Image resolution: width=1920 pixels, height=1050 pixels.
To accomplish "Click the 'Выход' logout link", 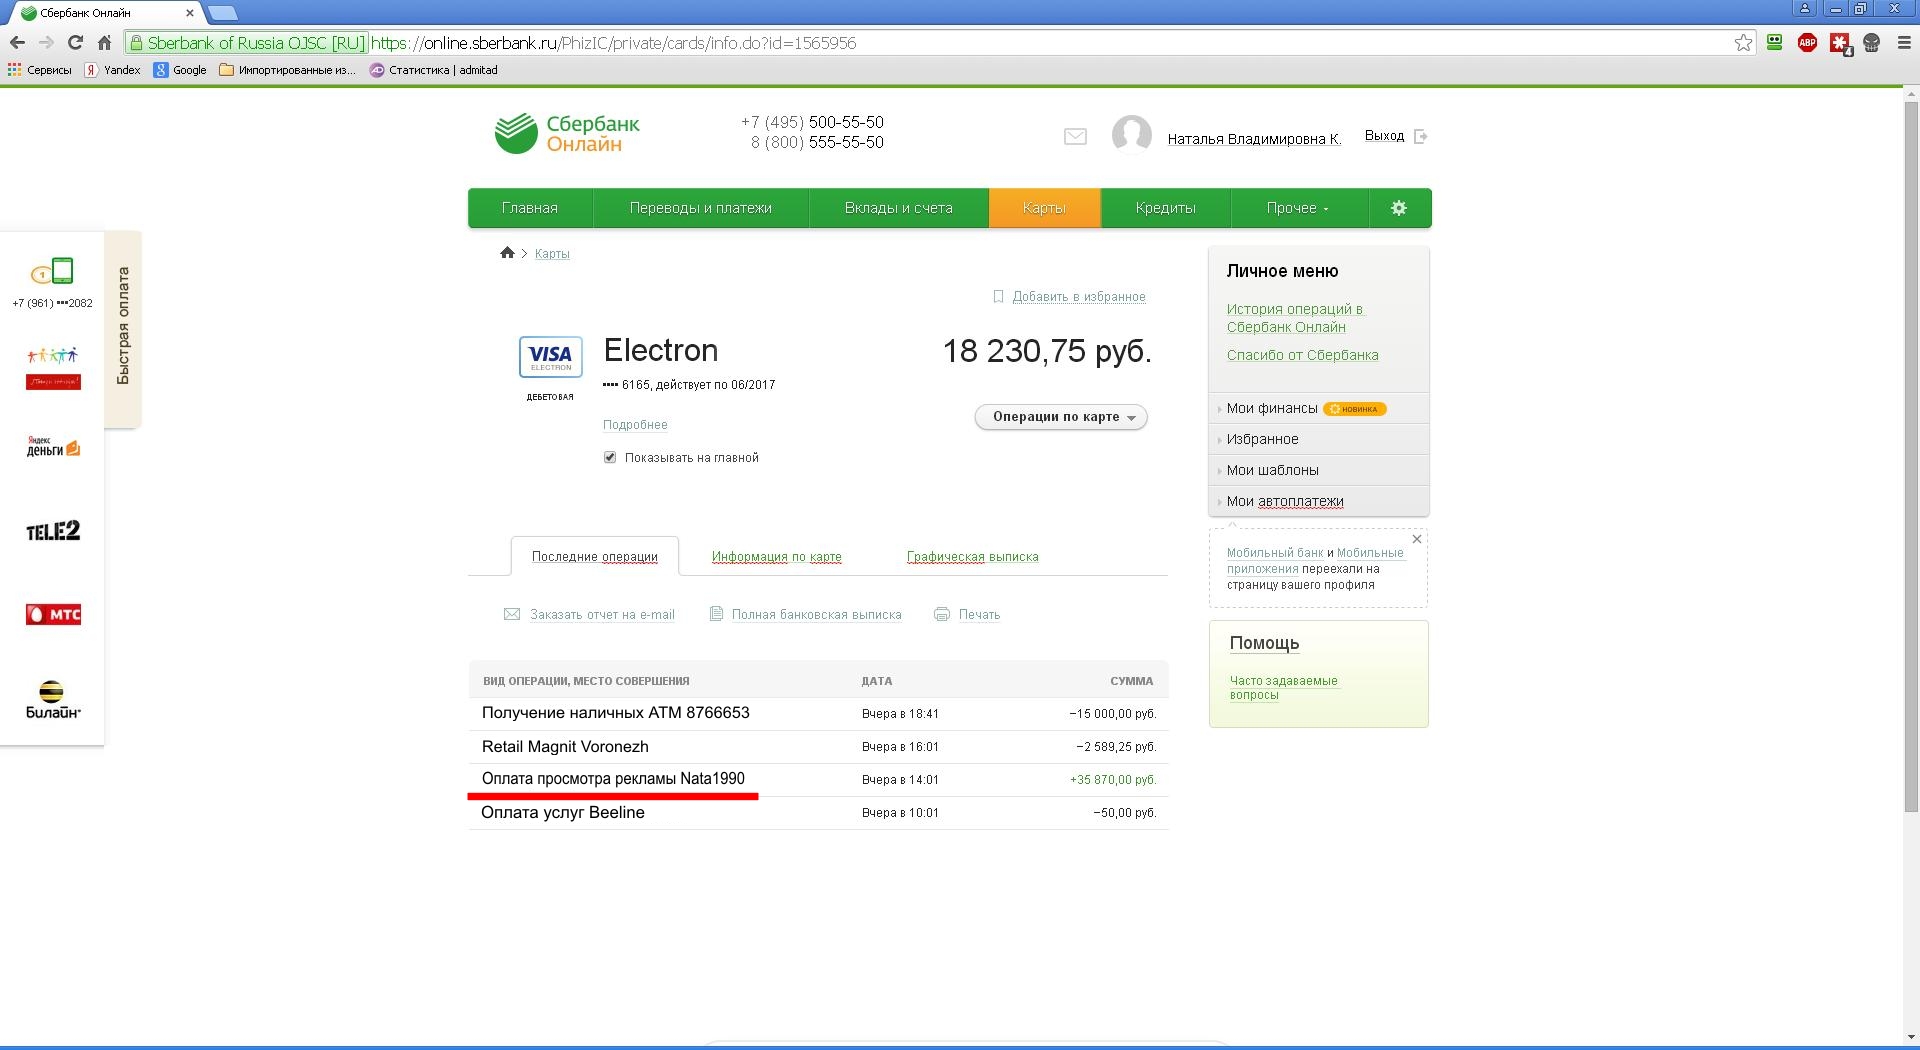I will (1384, 136).
